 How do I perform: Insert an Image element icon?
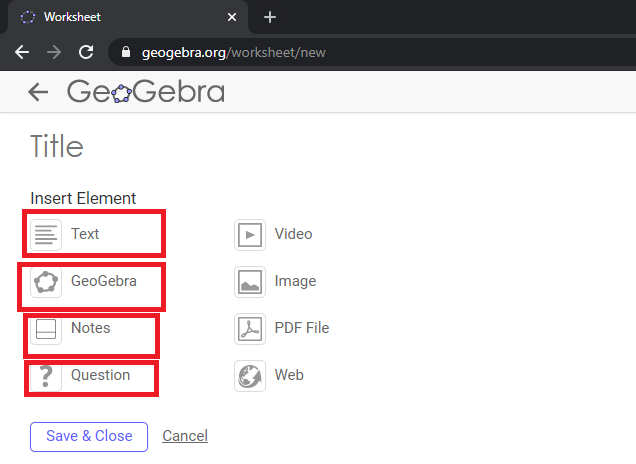pyautogui.click(x=250, y=282)
